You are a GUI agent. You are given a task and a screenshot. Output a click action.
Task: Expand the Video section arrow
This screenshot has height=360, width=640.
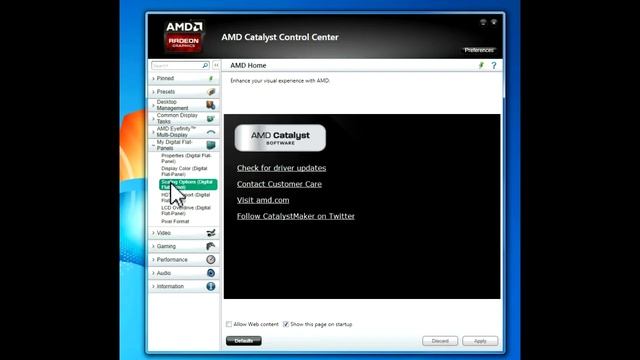[153, 233]
